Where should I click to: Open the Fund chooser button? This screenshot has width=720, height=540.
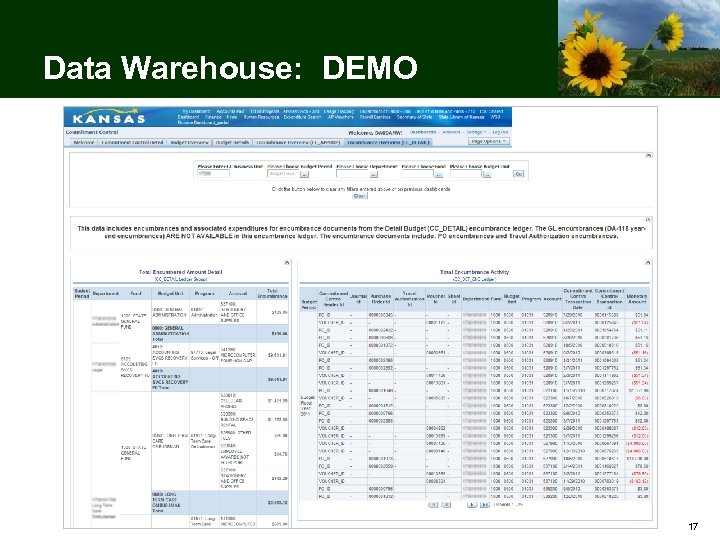click(x=439, y=174)
